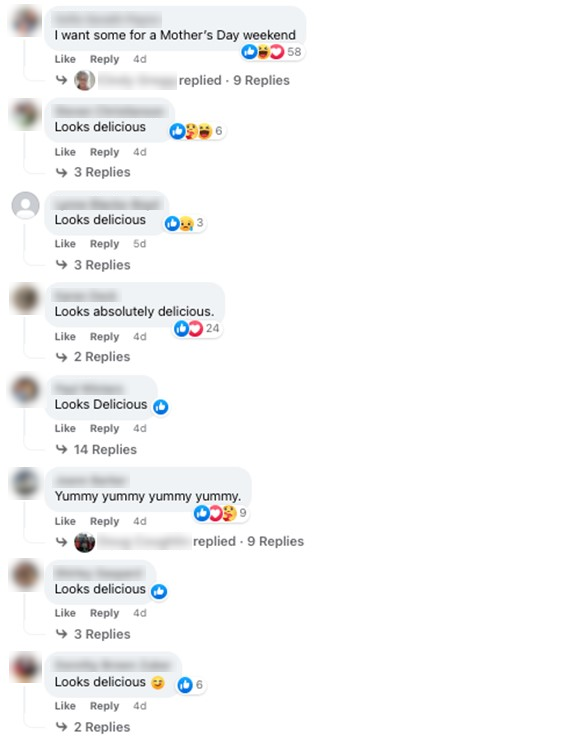Click thumbs-up showing 6 on last comment
The image size is (585, 742).
pos(190,685)
